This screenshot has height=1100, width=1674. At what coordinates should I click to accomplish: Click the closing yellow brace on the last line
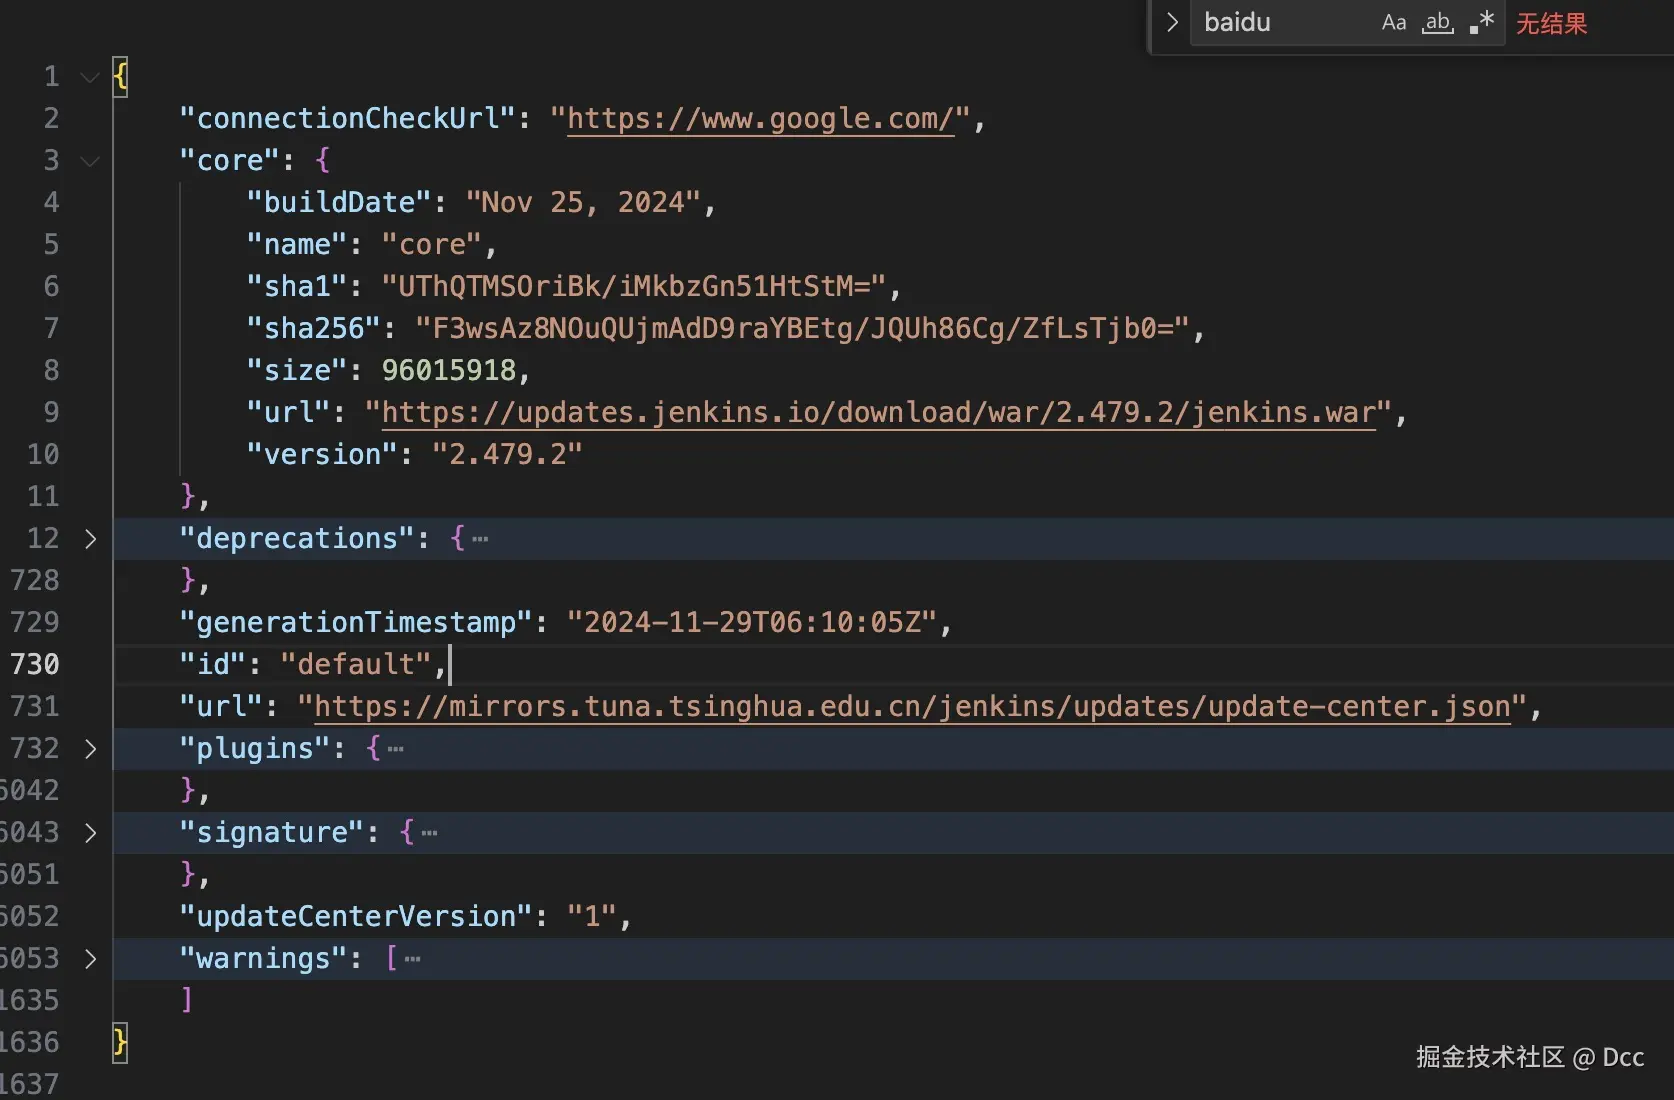coord(120,1043)
